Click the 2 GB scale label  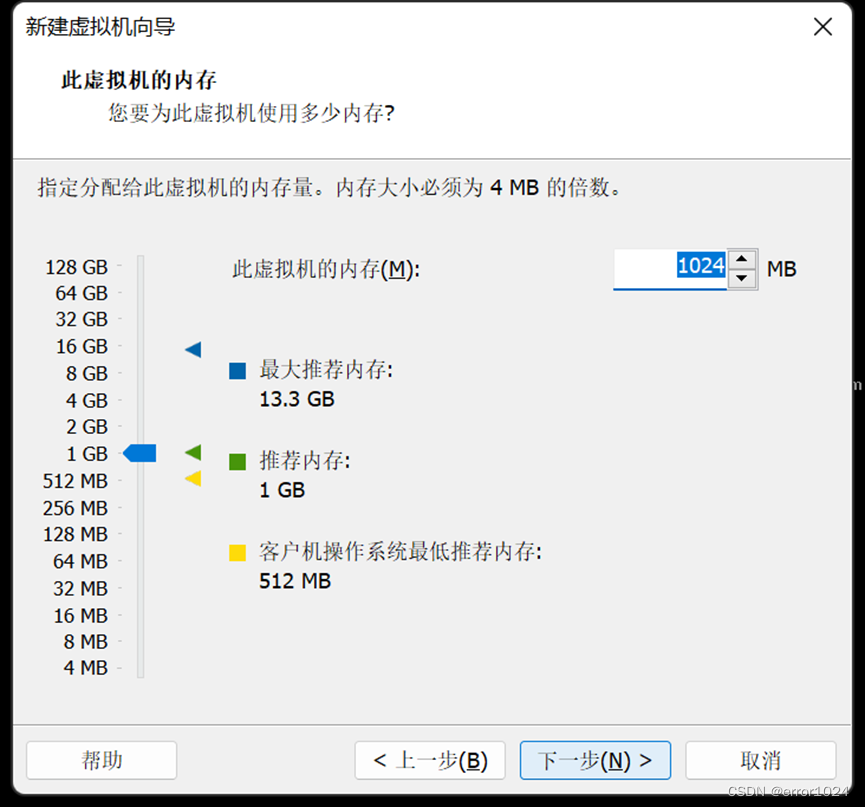click(x=87, y=426)
